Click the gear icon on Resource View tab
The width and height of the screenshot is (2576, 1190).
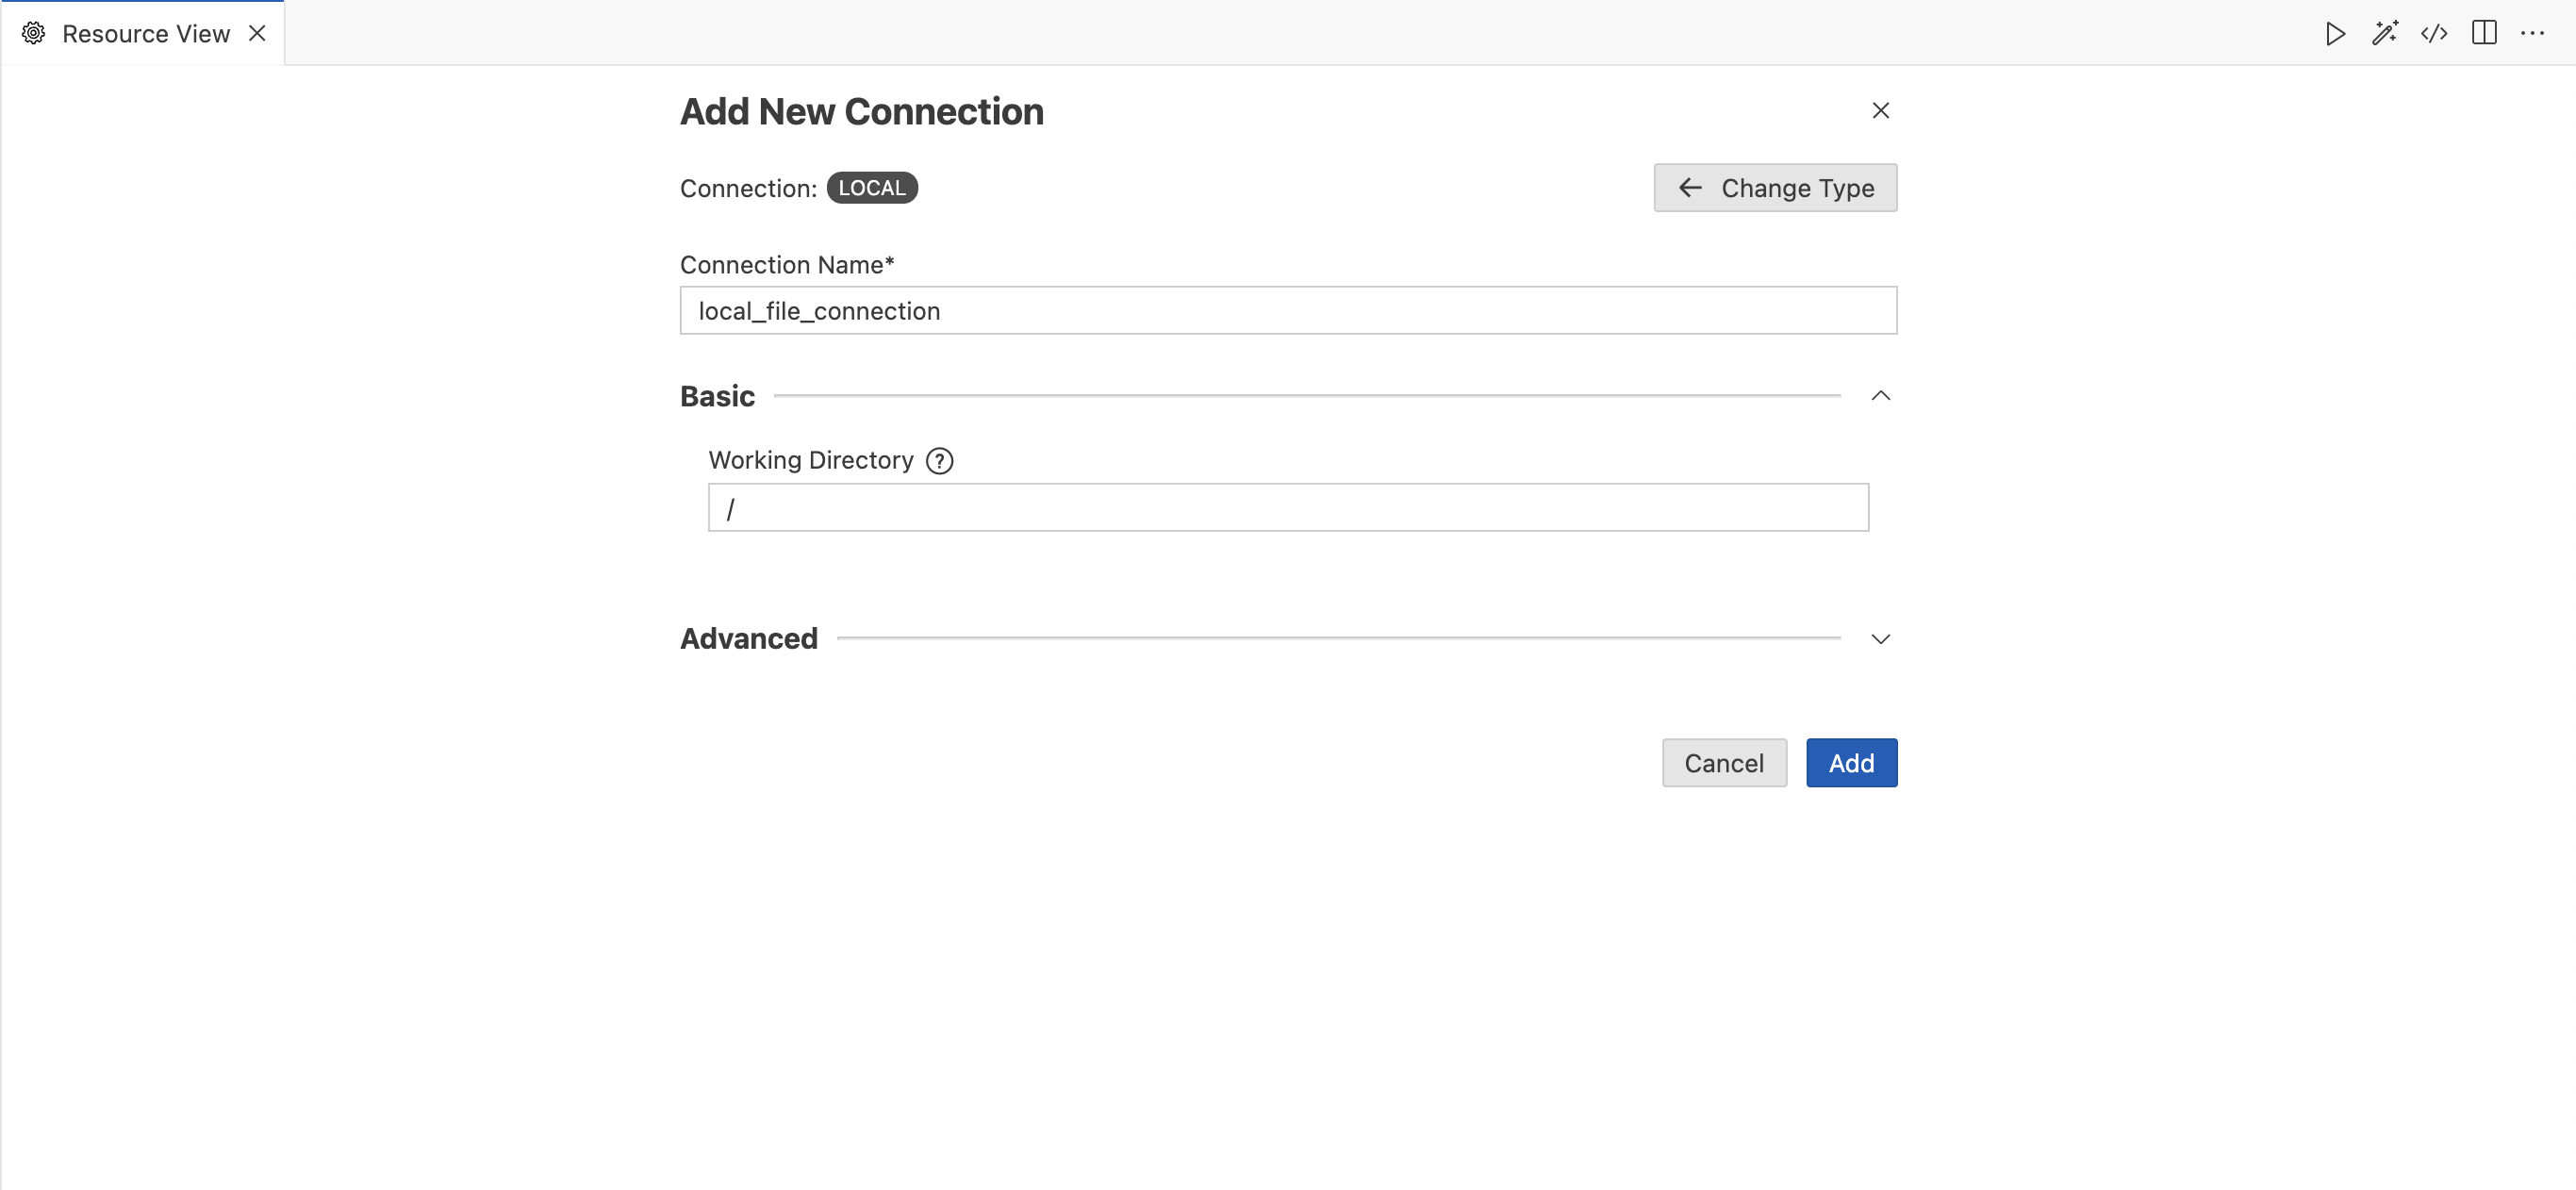point(33,34)
